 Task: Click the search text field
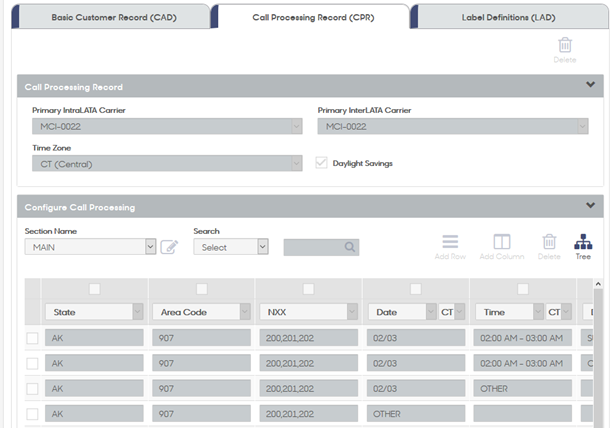pos(321,247)
